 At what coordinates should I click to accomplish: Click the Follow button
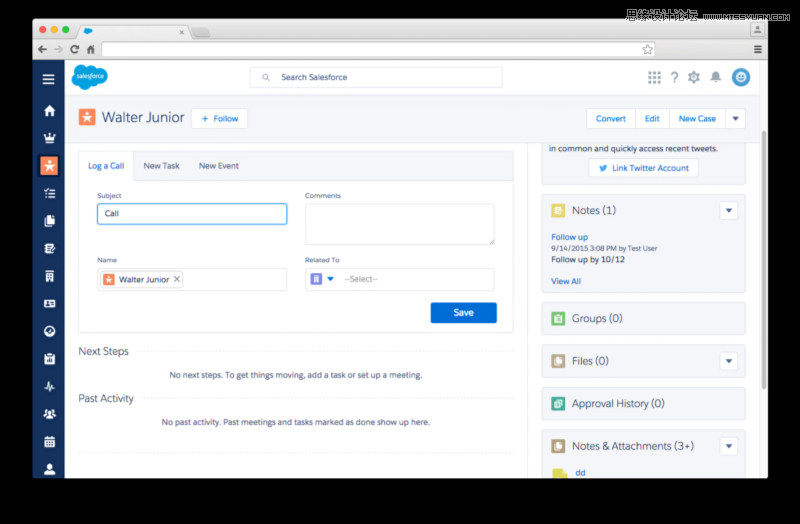click(219, 118)
